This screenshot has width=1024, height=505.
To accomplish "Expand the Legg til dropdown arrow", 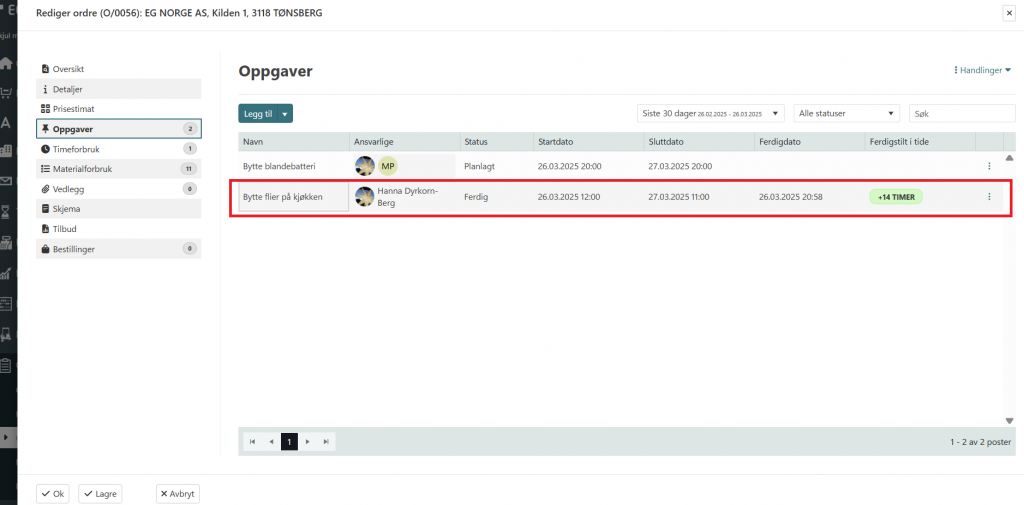I will point(285,114).
